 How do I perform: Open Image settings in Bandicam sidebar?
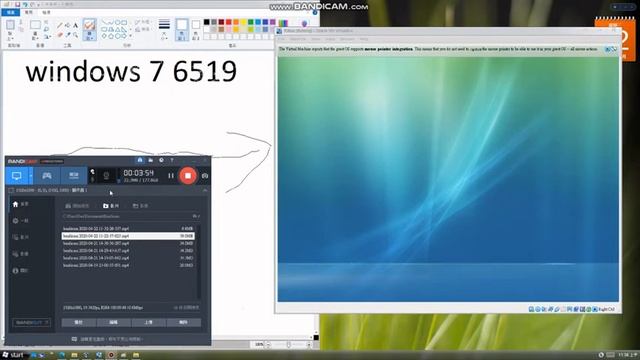20,254
